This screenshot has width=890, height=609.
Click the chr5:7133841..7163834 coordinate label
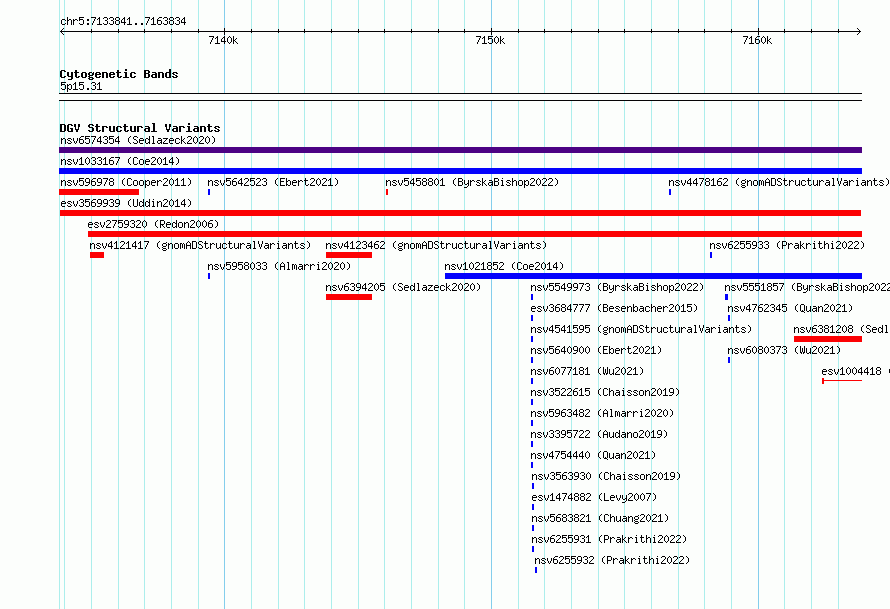point(123,22)
